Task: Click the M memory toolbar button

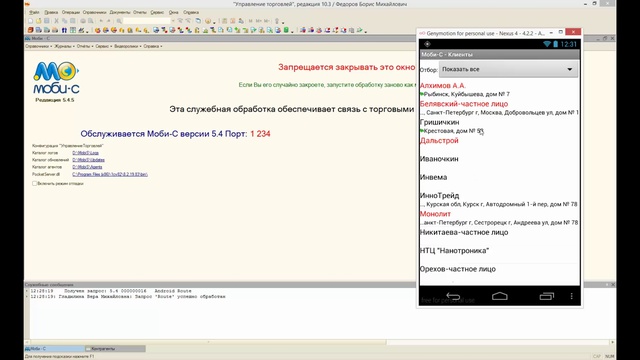Action: coord(251,21)
